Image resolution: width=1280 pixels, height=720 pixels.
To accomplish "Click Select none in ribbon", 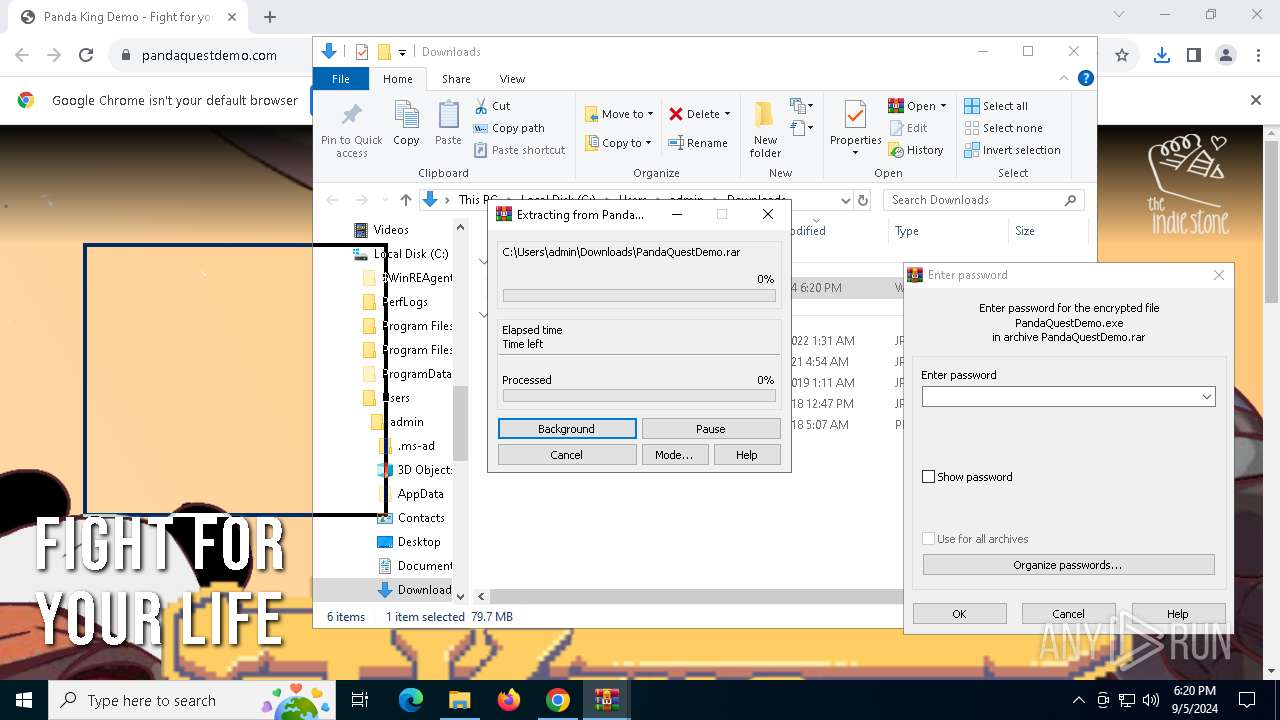I will click(x=1003, y=128).
